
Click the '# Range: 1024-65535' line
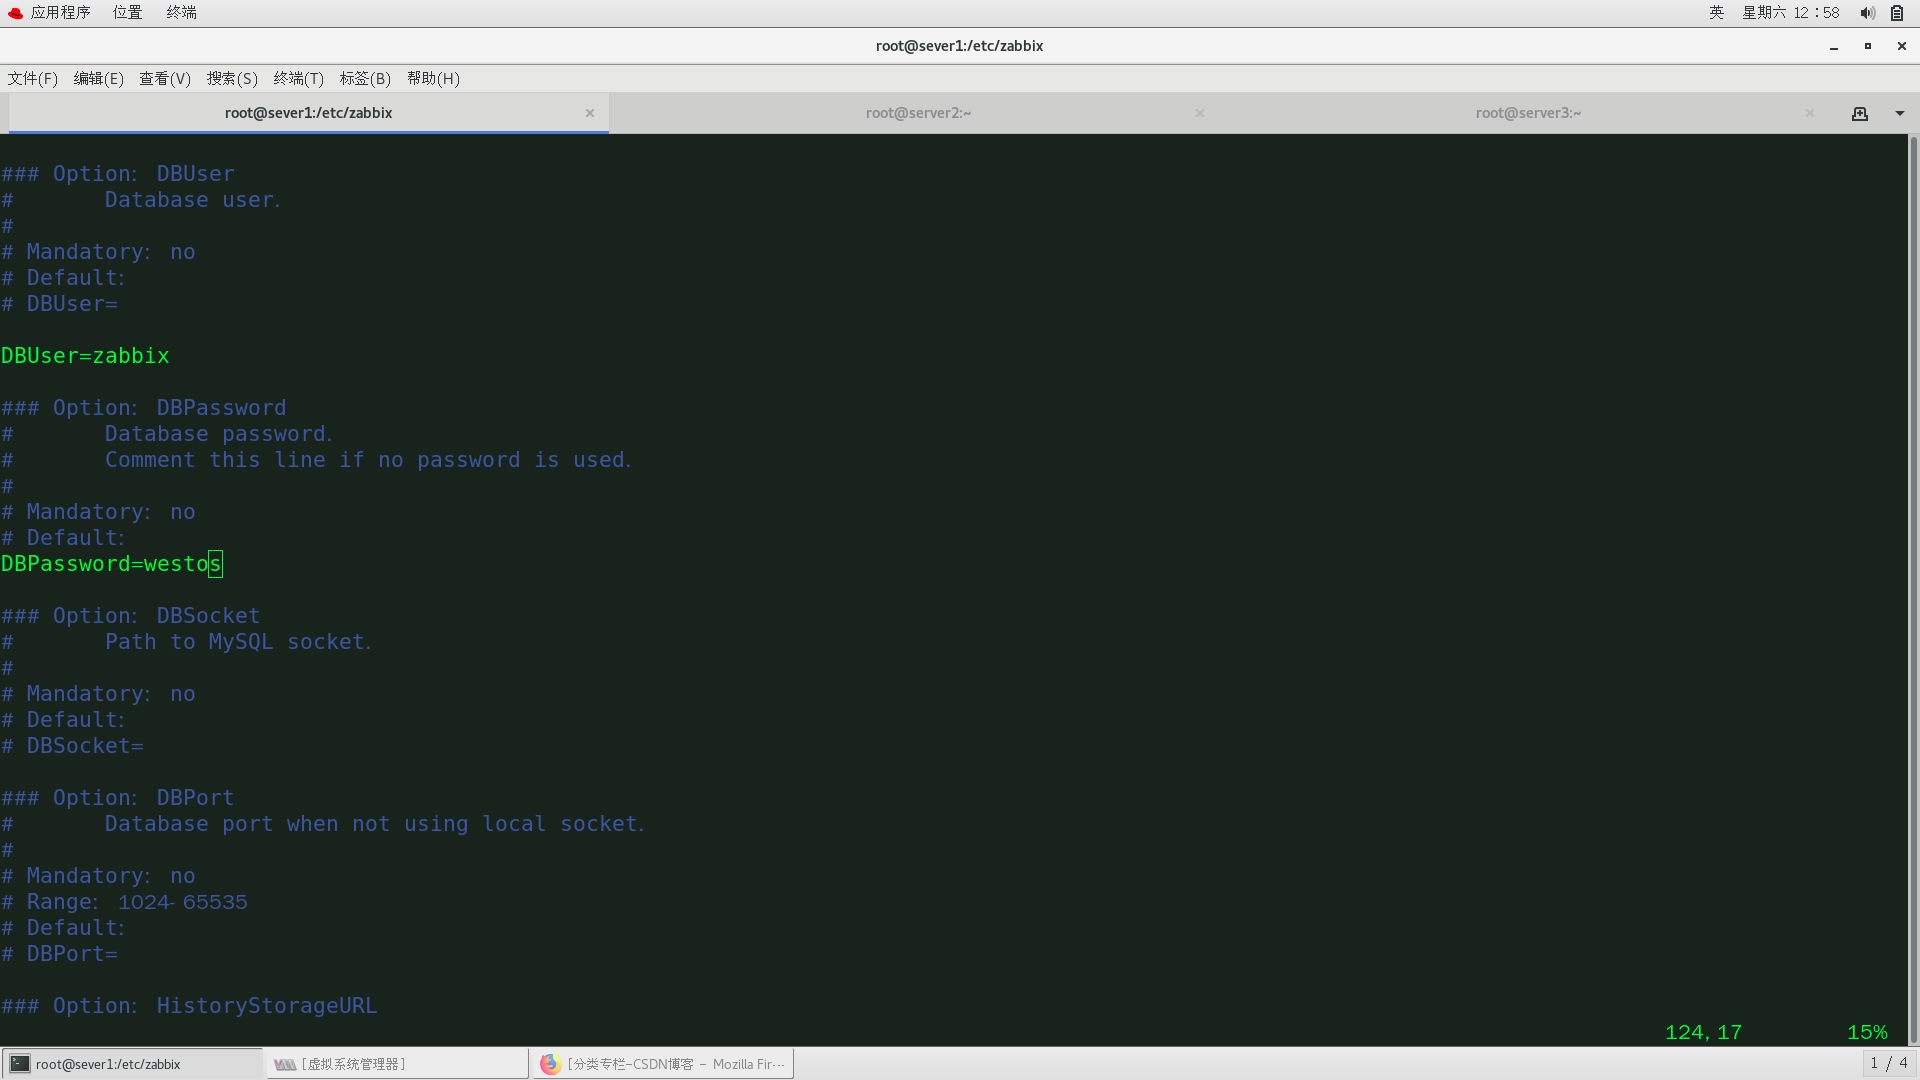pos(124,902)
